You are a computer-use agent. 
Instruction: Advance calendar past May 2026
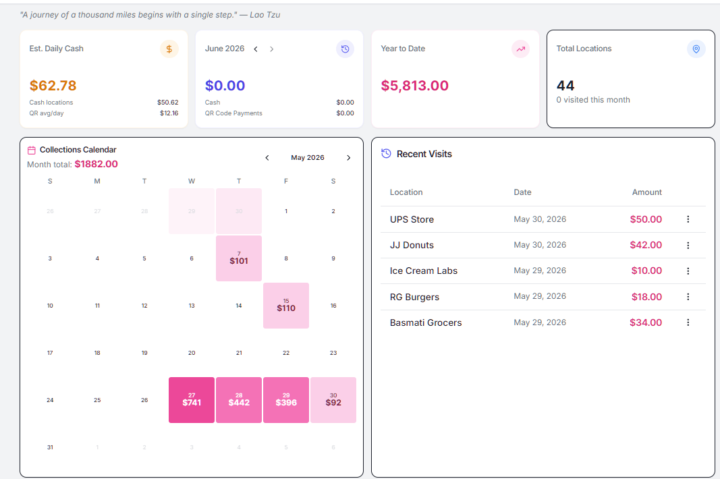349,158
